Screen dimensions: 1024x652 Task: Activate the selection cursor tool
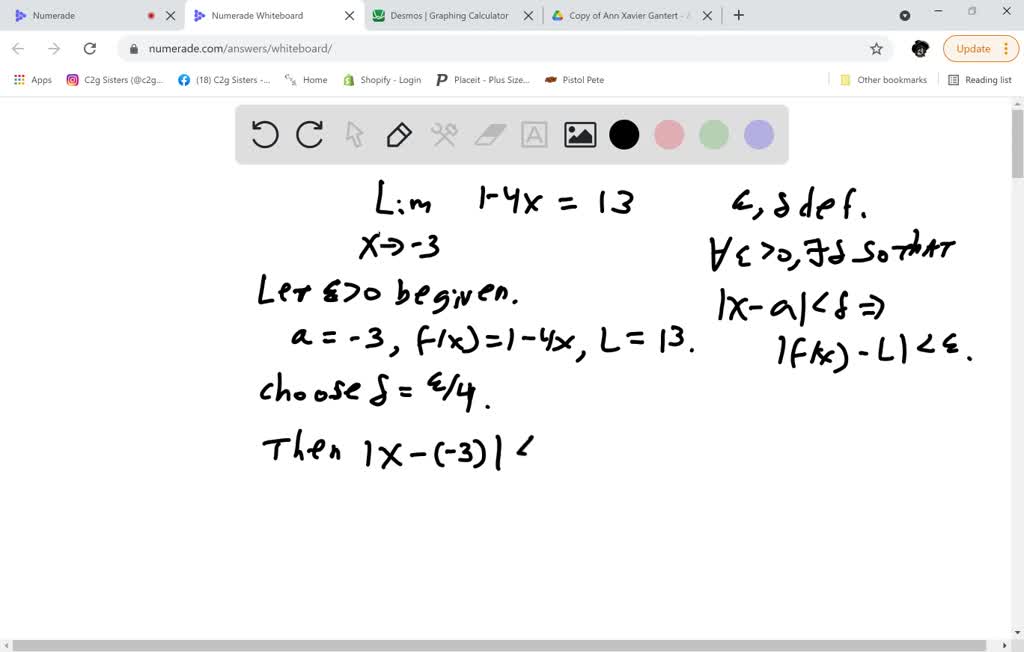tap(354, 134)
